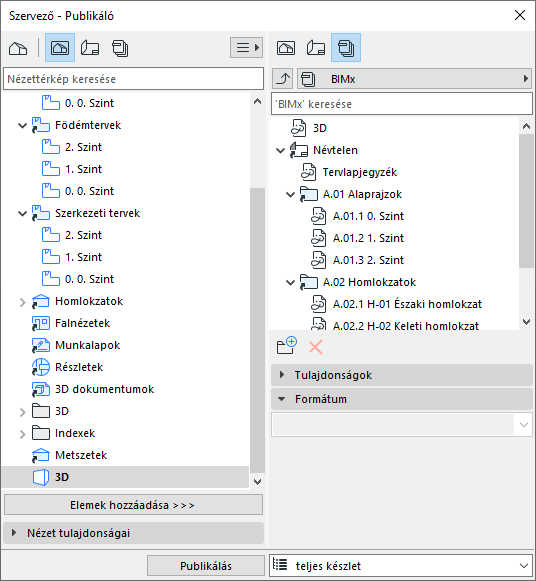The height and width of the screenshot is (581, 536).
Task: Go up one level in publisher sets
Action: [x=283, y=79]
